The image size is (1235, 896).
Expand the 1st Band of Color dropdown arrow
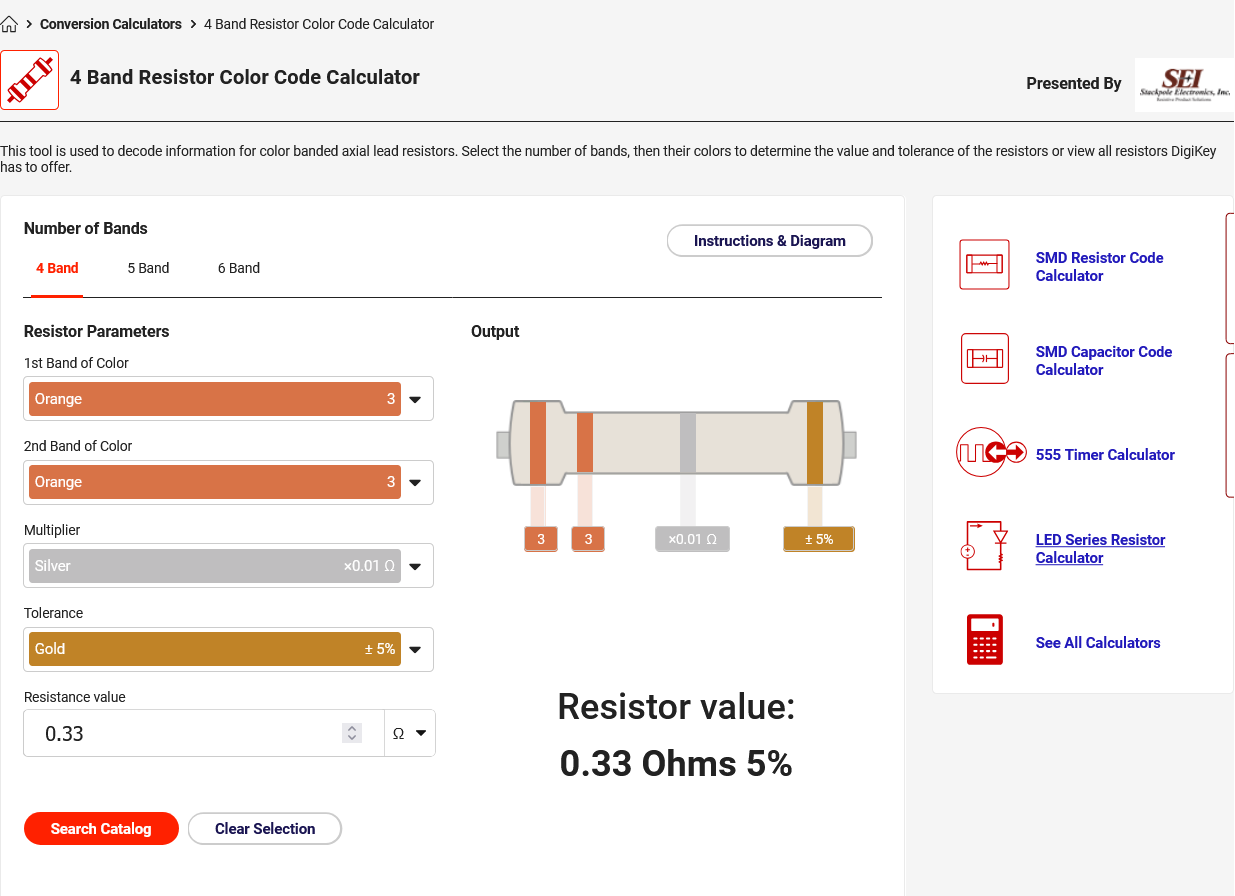point(416,399)
